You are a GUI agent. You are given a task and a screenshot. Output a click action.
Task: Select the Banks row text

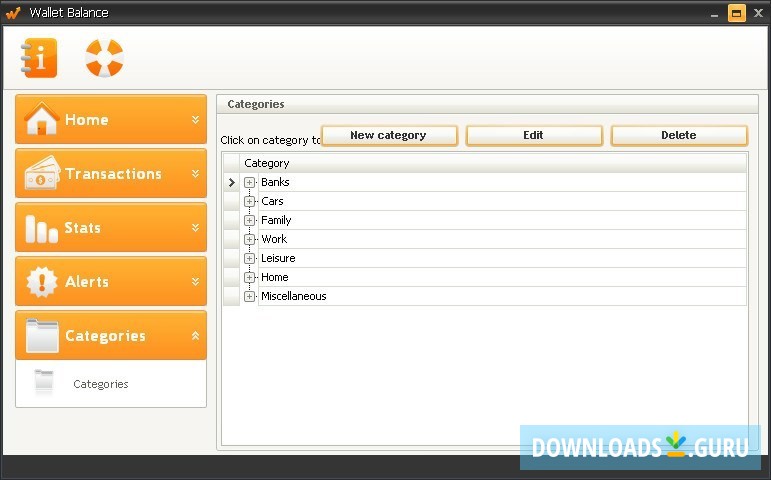click(x=275, y=182)
